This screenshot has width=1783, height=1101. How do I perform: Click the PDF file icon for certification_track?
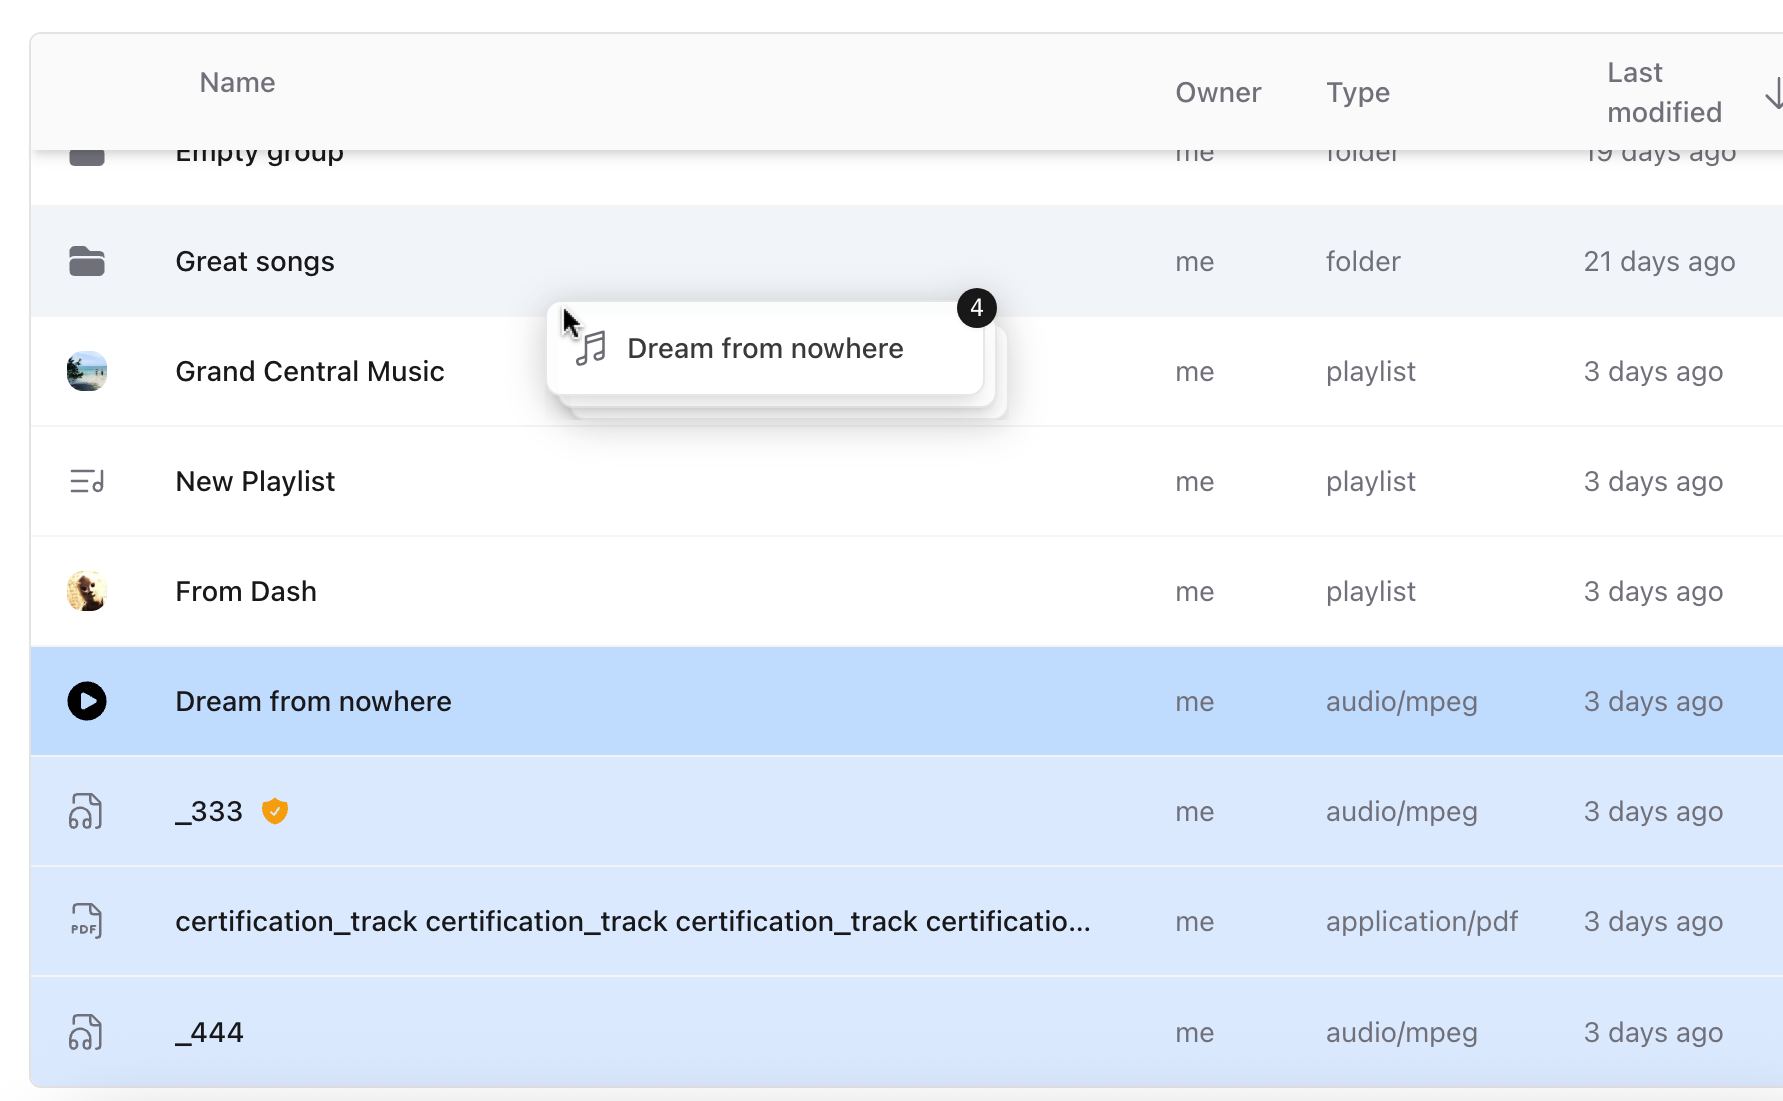[x=86, y=921]
